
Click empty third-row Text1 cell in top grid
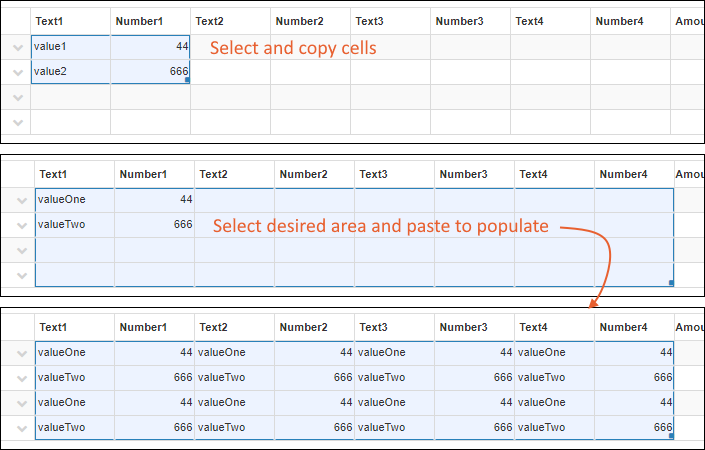click(x=70, y=97)
